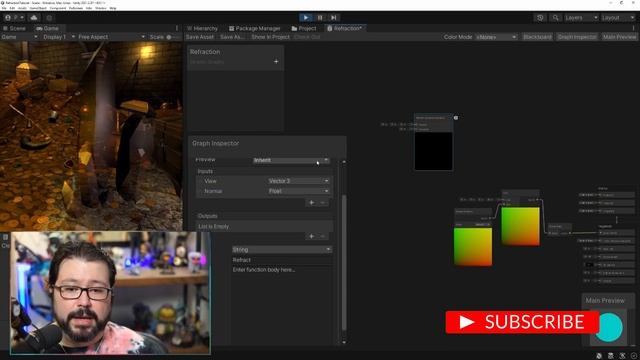Screen dimensions: 640x360
Task: Expand the Layout dropdown
Action: tap(618, 18)
